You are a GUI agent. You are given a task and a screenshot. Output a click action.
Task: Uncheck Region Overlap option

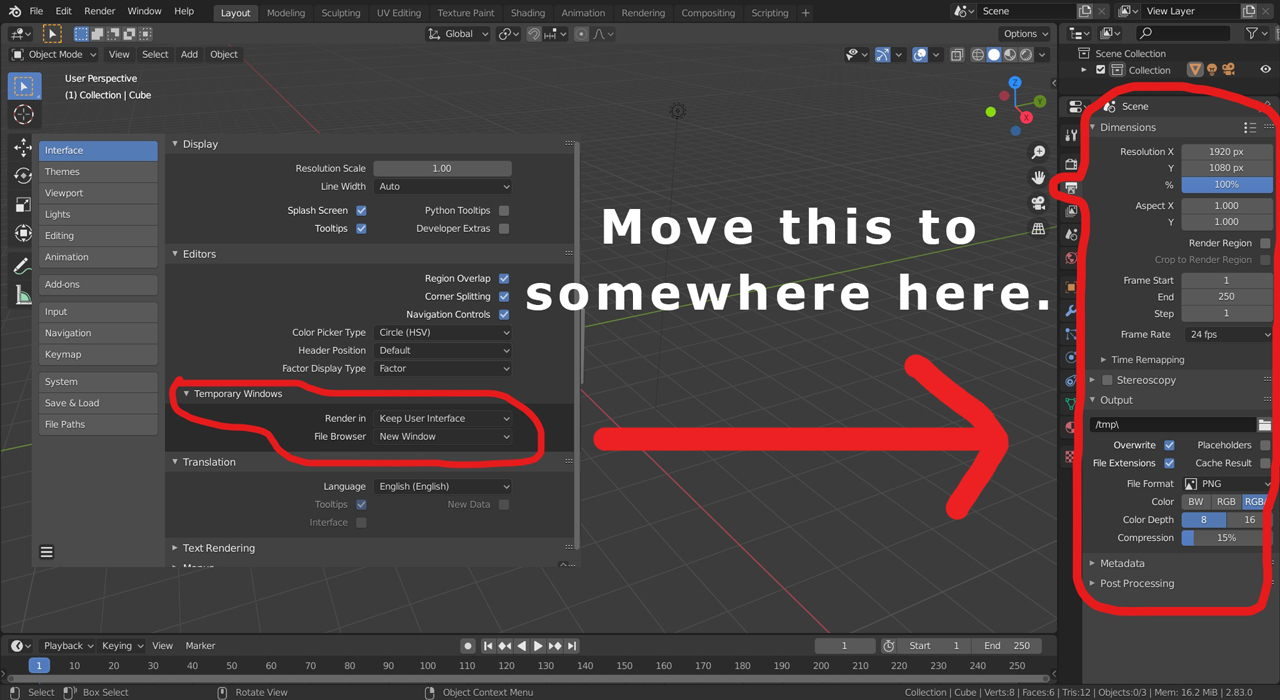coord(504,279)
